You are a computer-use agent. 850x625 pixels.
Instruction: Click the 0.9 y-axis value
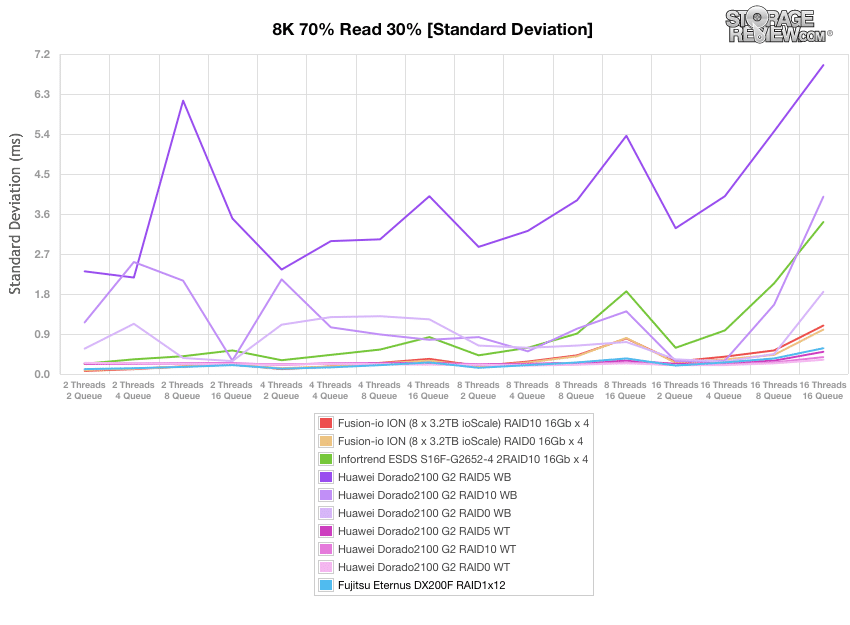coord(42,334)
